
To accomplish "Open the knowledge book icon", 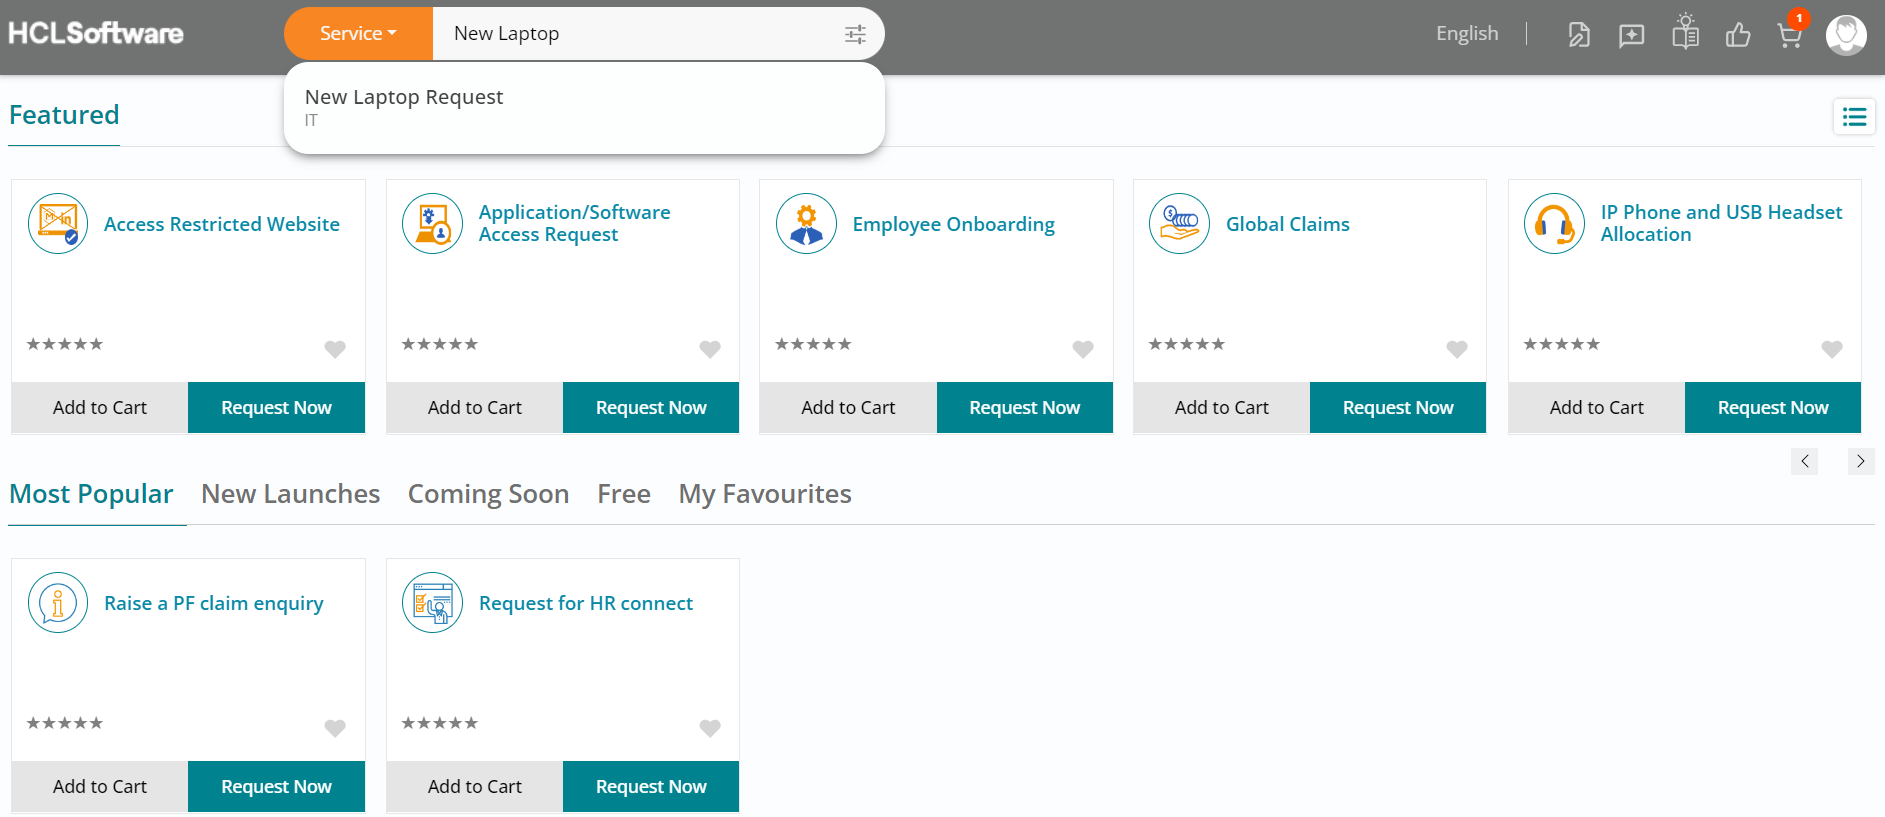I will coord(1685,34).
